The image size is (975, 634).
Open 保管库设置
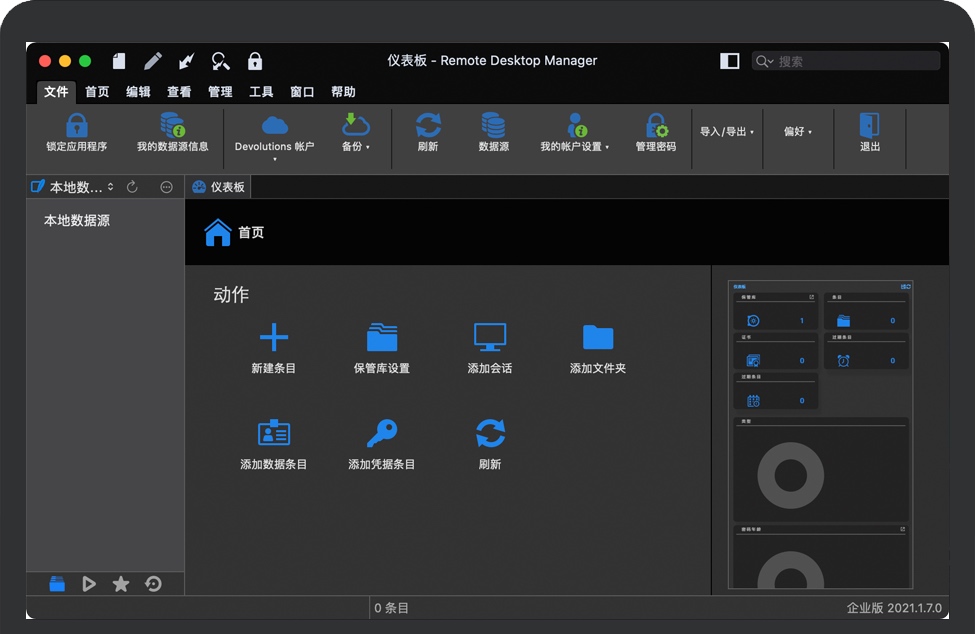(382, 345)
